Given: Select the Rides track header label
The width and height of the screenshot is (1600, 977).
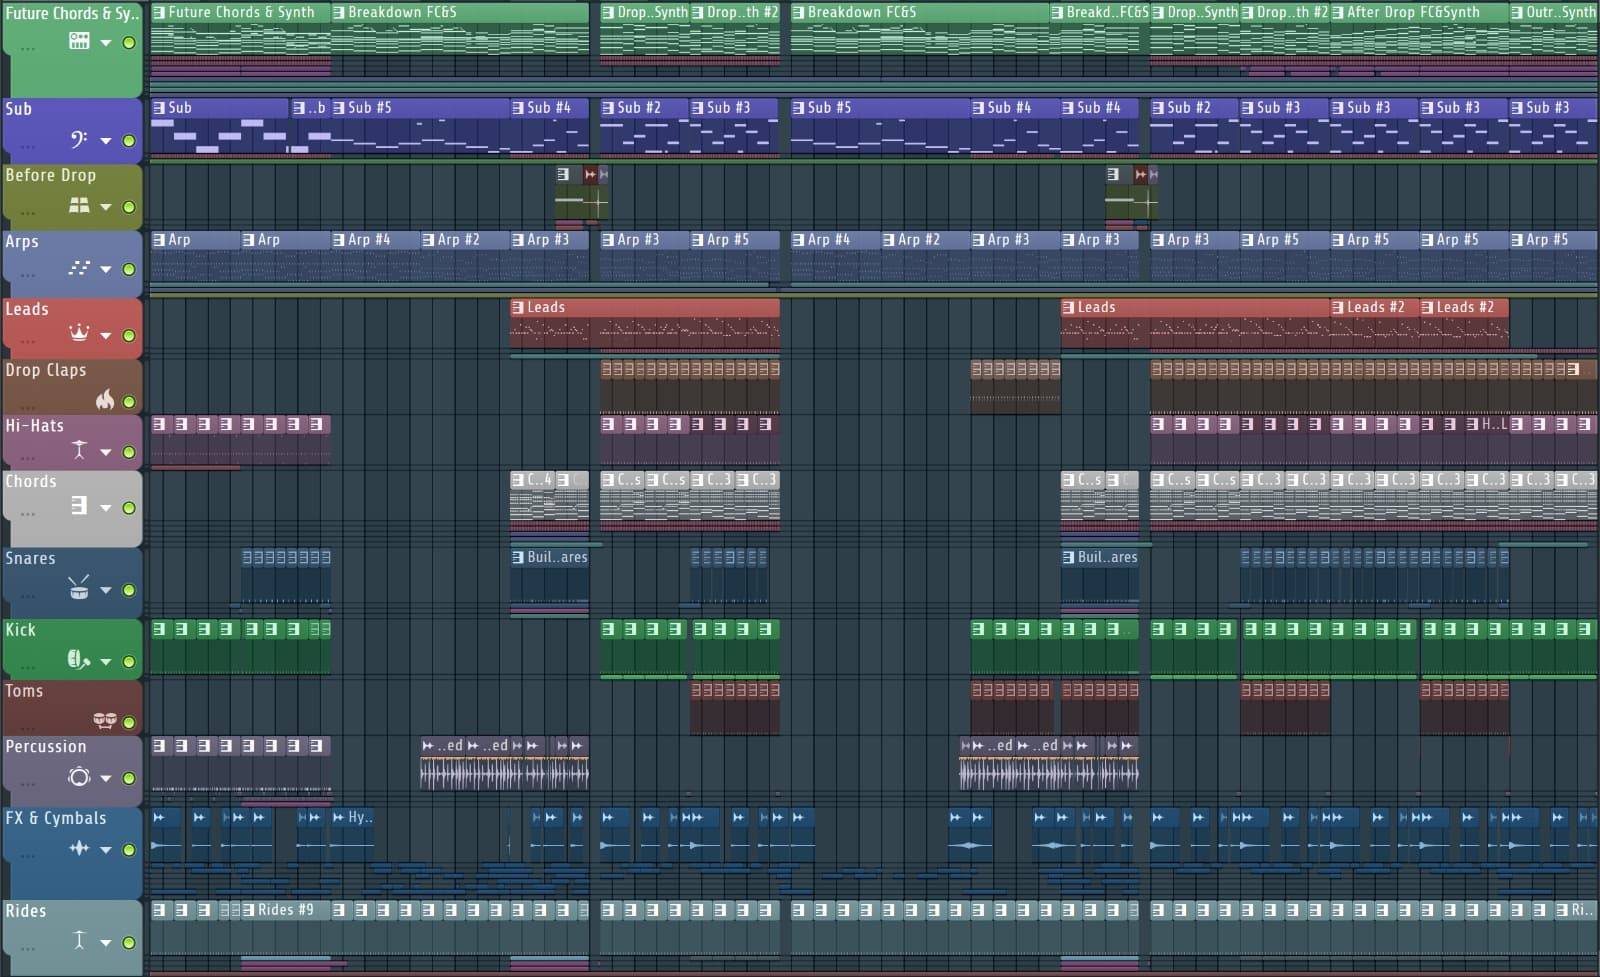Looking at the screenshot, I should (26, 911).
